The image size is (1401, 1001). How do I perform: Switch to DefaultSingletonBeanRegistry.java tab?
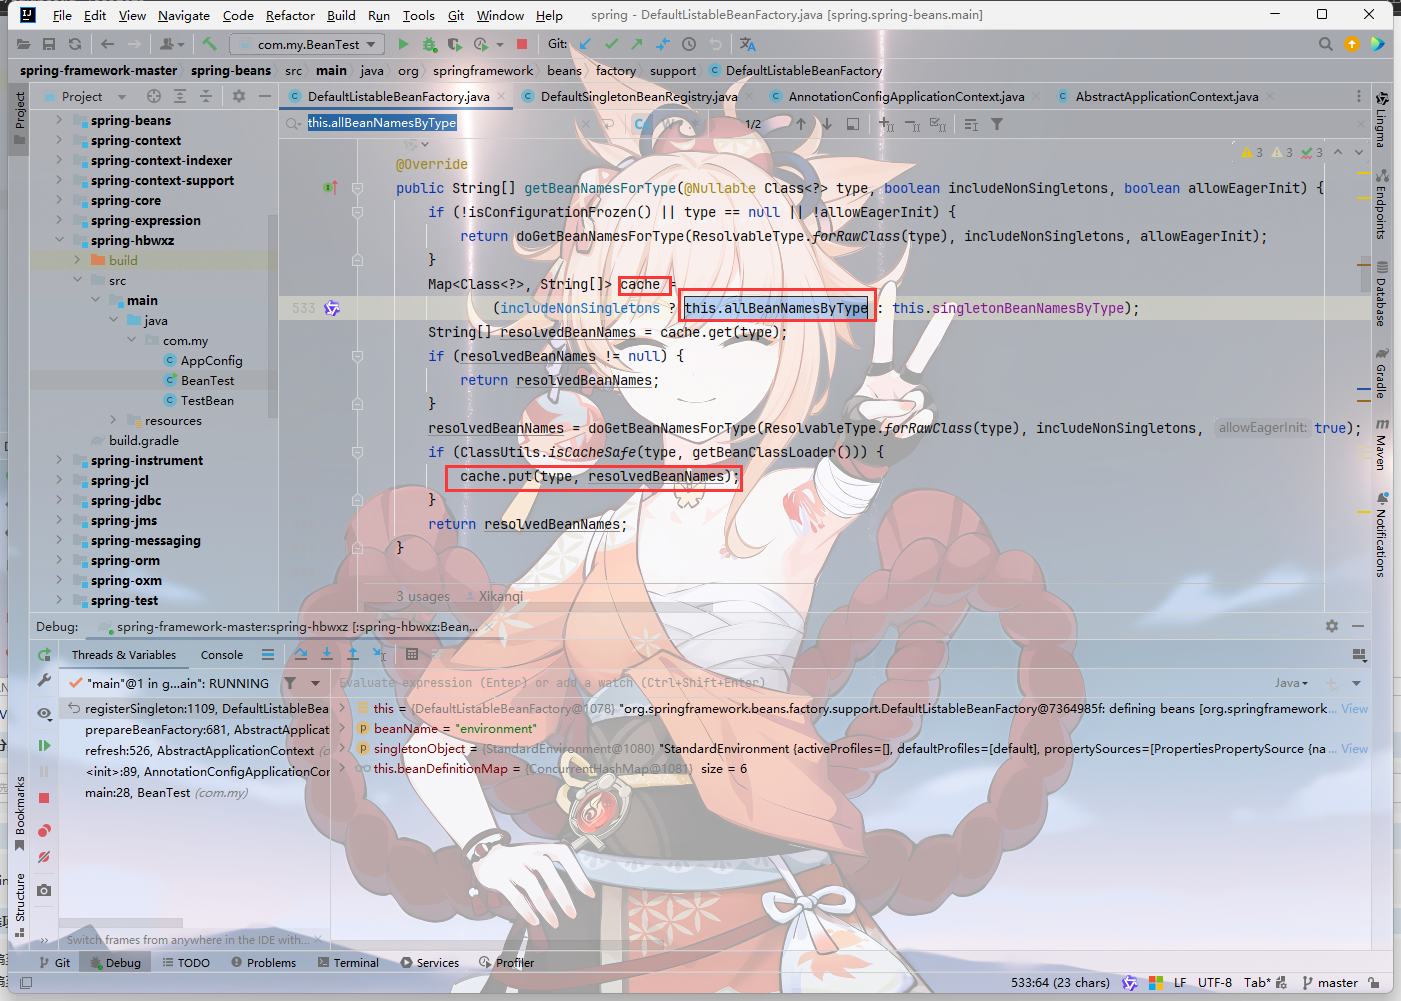639,97
